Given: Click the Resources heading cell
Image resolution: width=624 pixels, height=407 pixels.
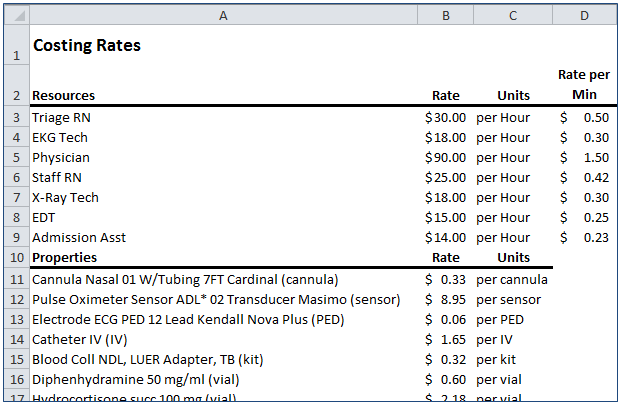Looking at the screenshot, I should [x=223, y=85].
